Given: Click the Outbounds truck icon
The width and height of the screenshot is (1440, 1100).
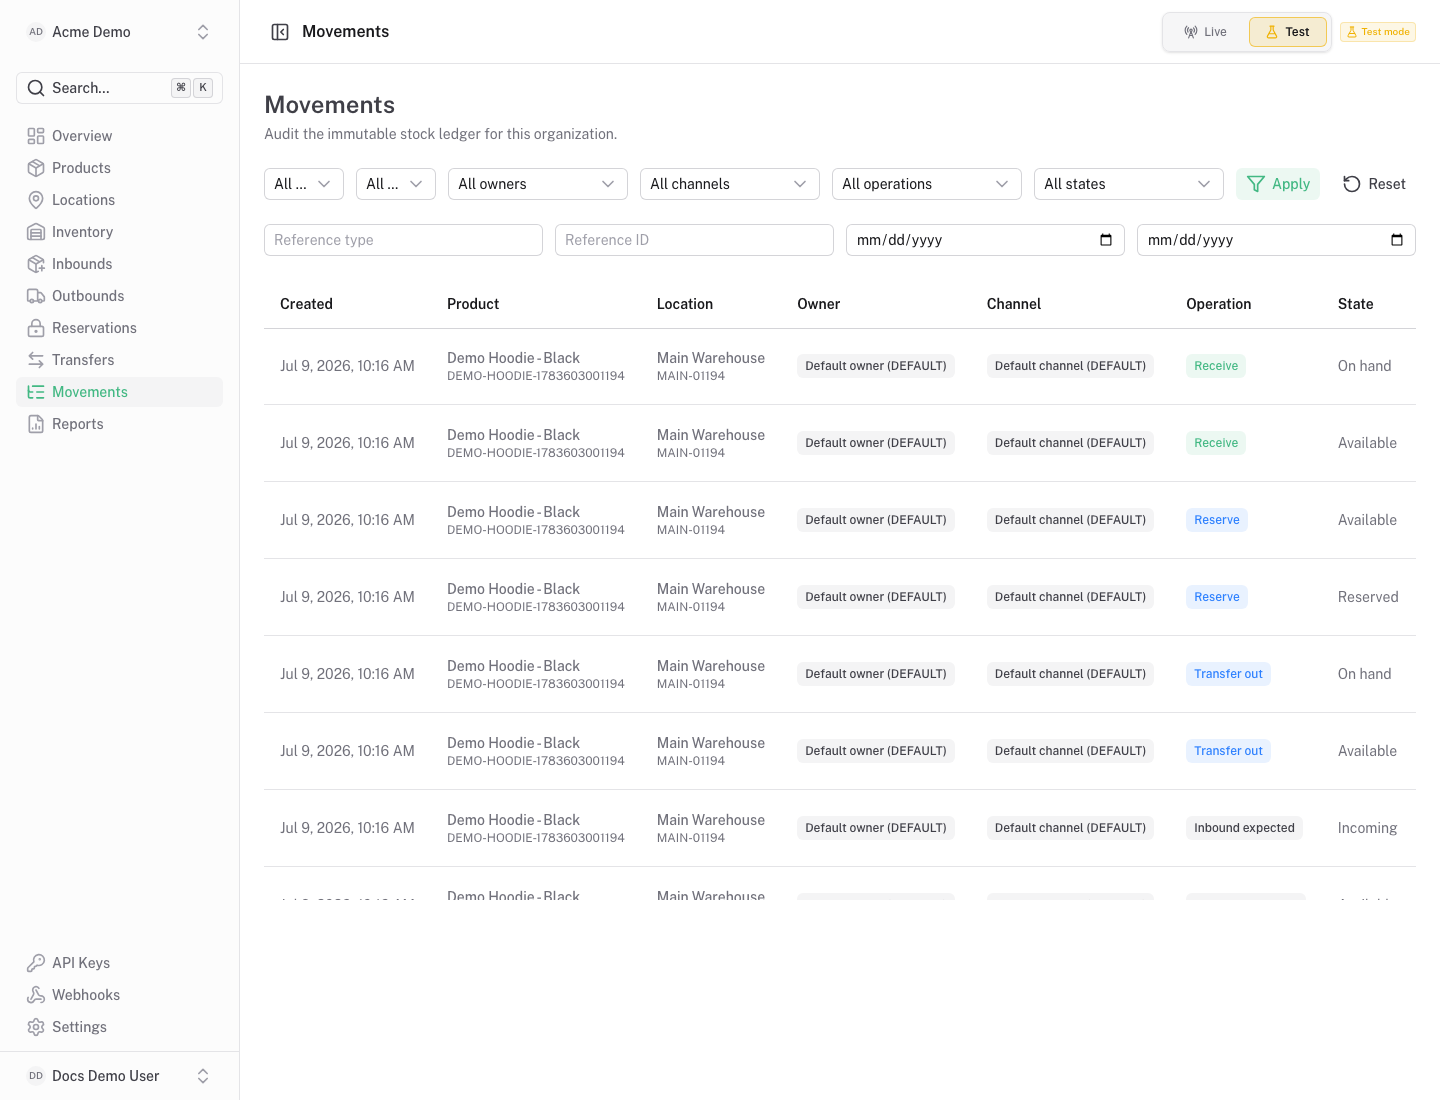Looking at the screenshot, I should 36,296.
